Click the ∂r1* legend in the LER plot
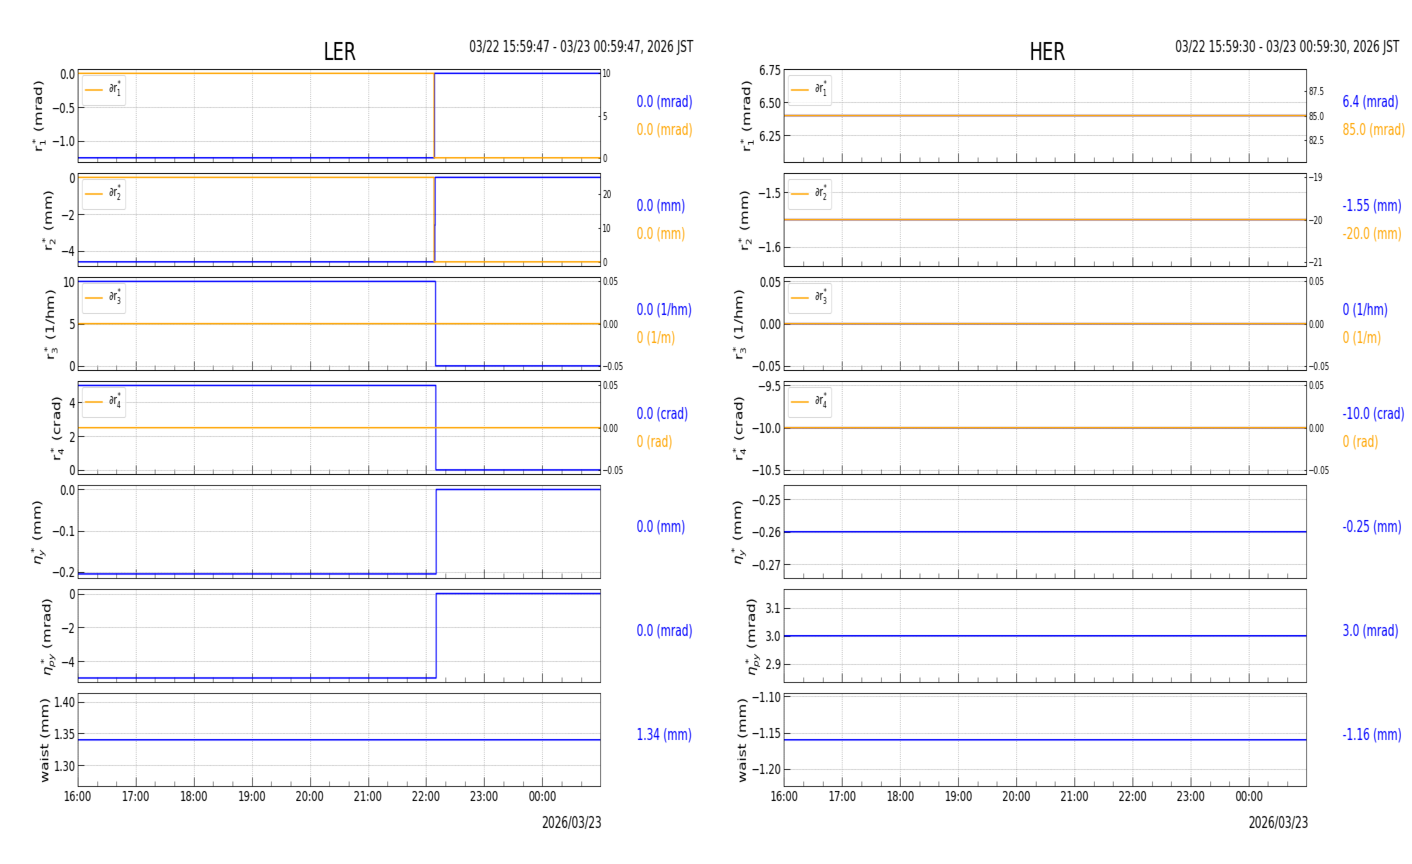 click(104, 90)
